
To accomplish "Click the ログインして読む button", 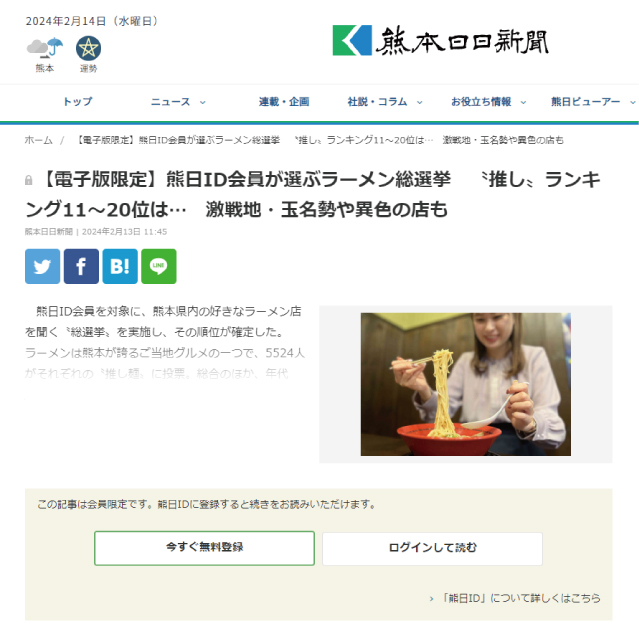I will pos(432,548).
